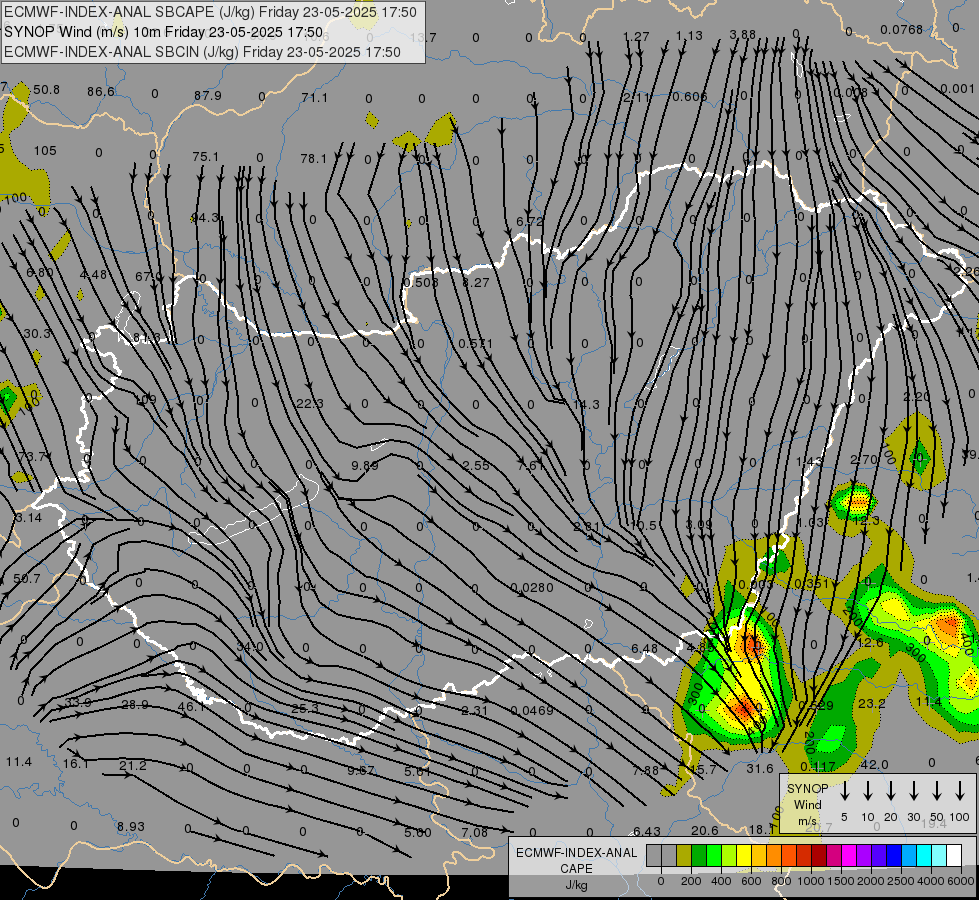
Task: Click the map value 50.7
Action: coord(27,578)
